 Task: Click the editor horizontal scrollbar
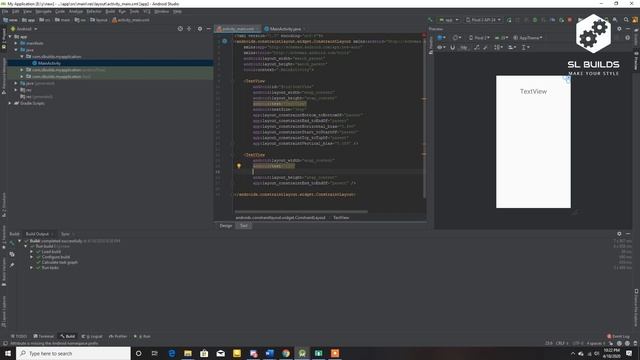pyautogui.click(x=301, y=212)
